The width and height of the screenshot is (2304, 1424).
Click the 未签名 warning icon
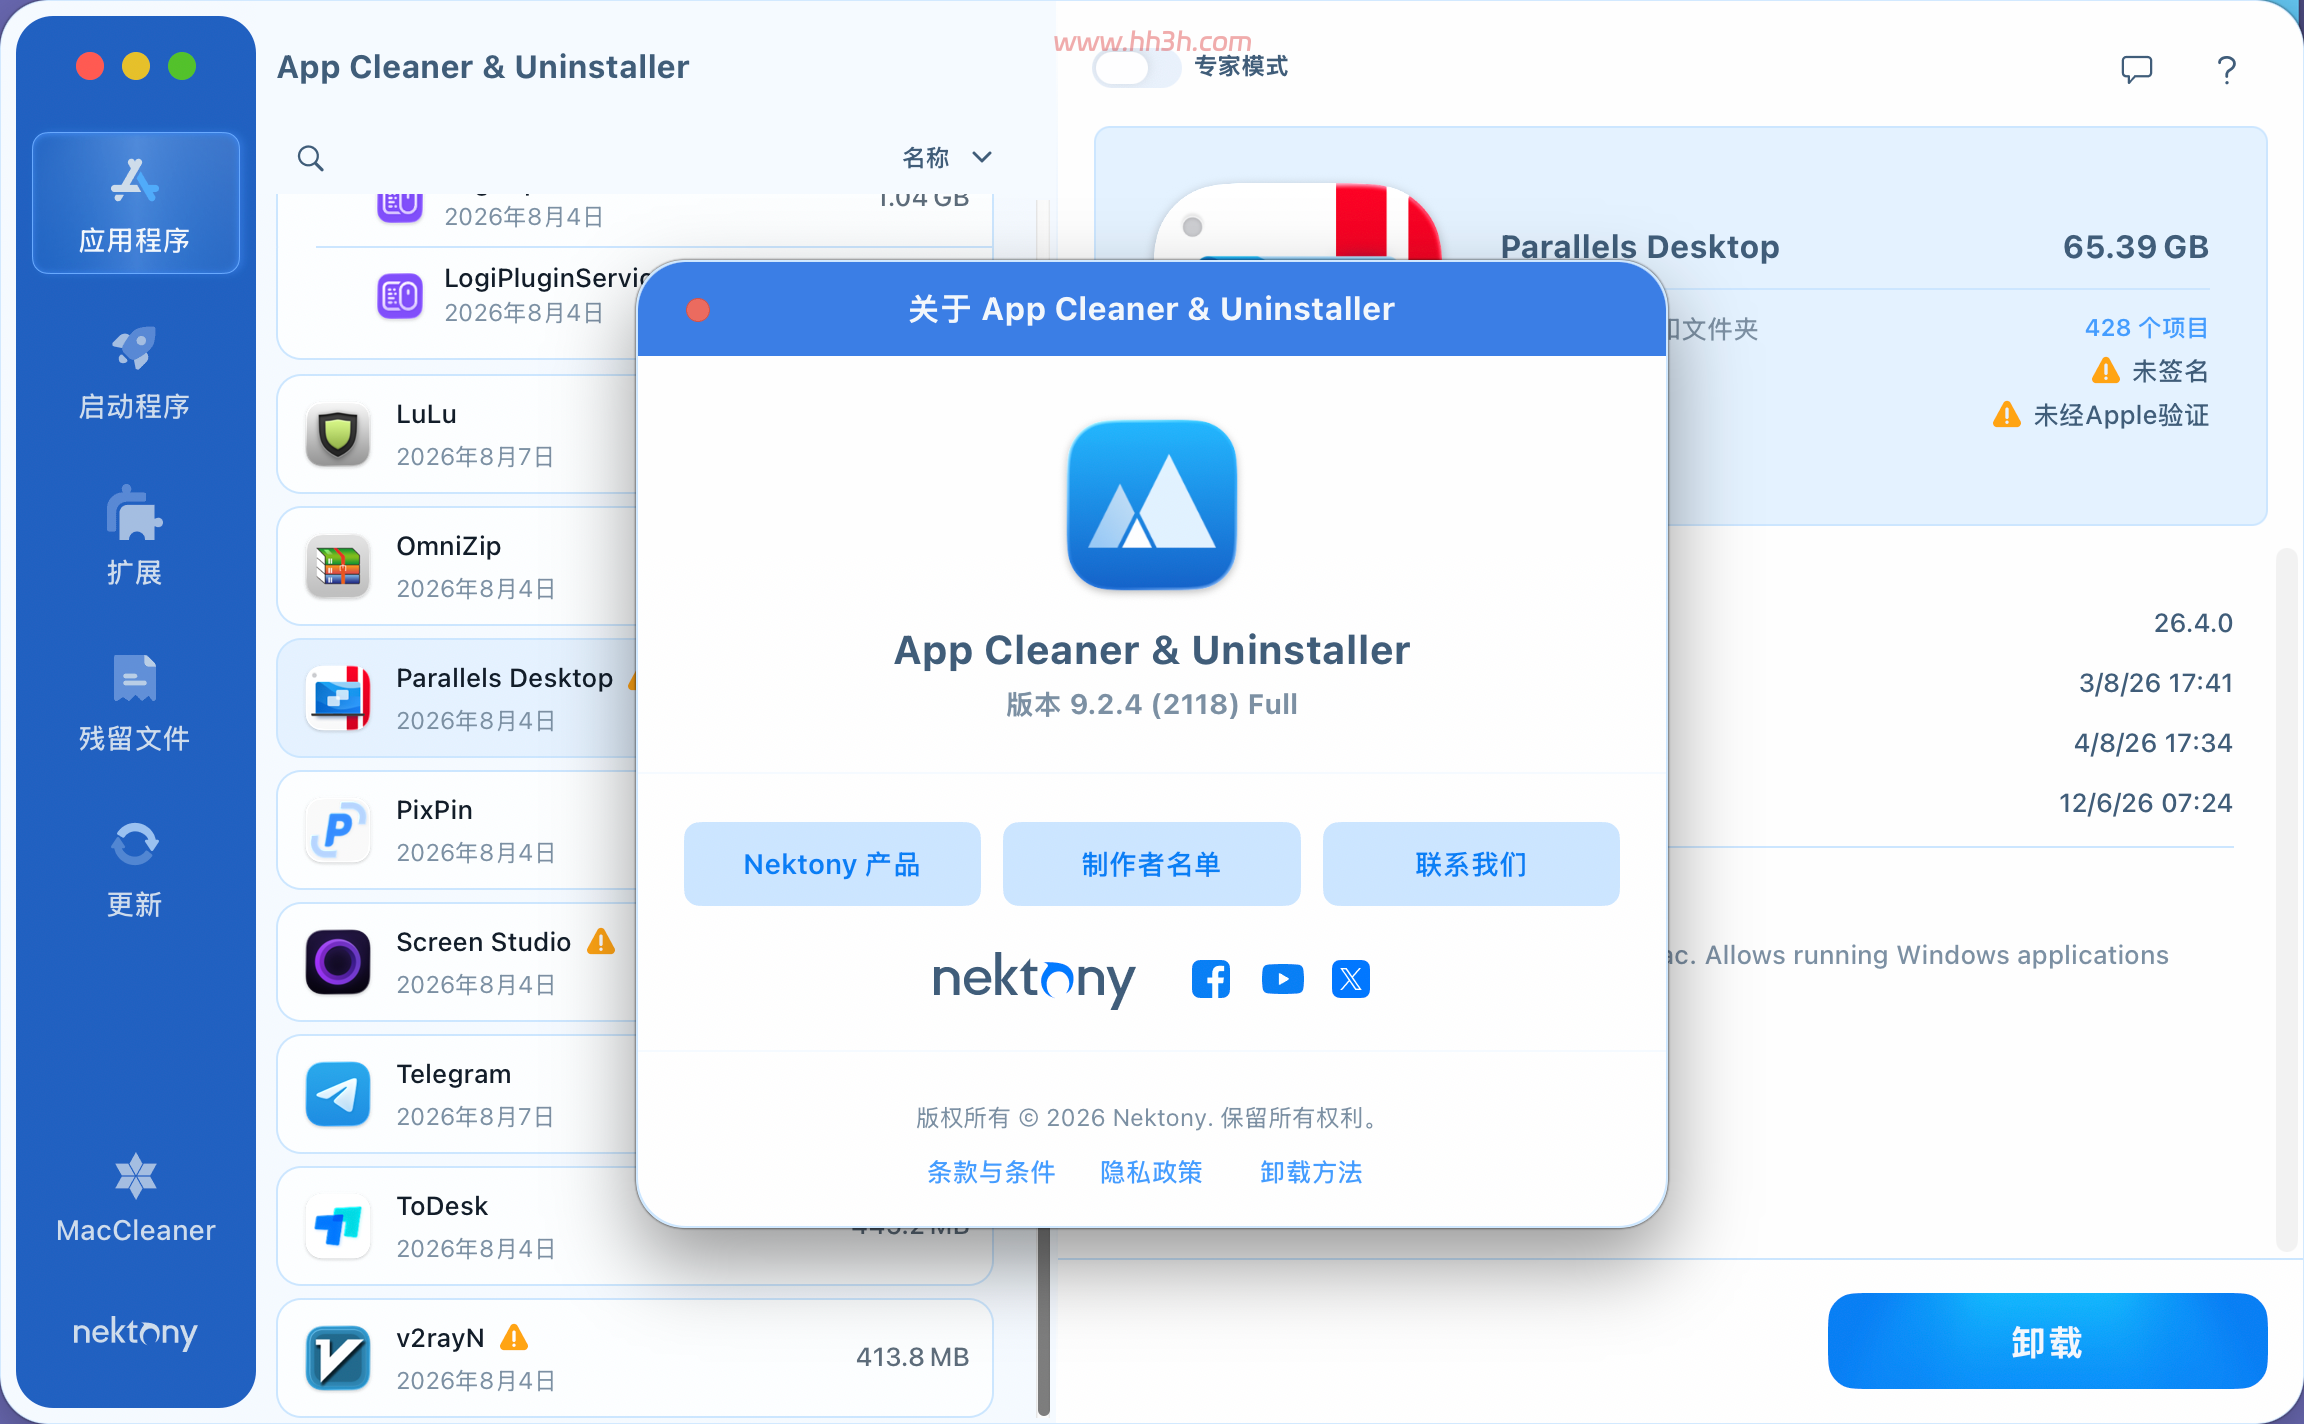point(2106,371)
